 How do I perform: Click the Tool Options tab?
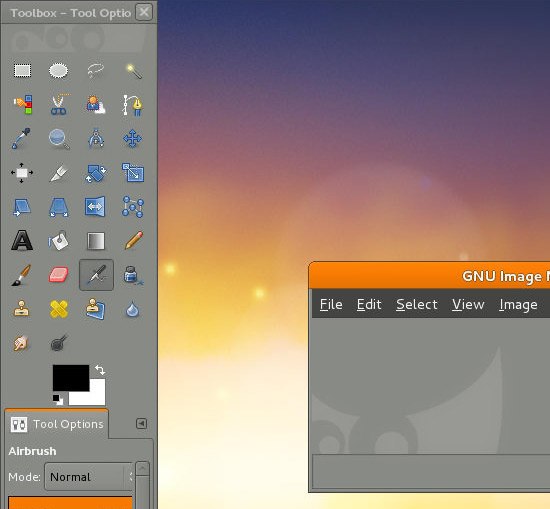pos(57,424)
